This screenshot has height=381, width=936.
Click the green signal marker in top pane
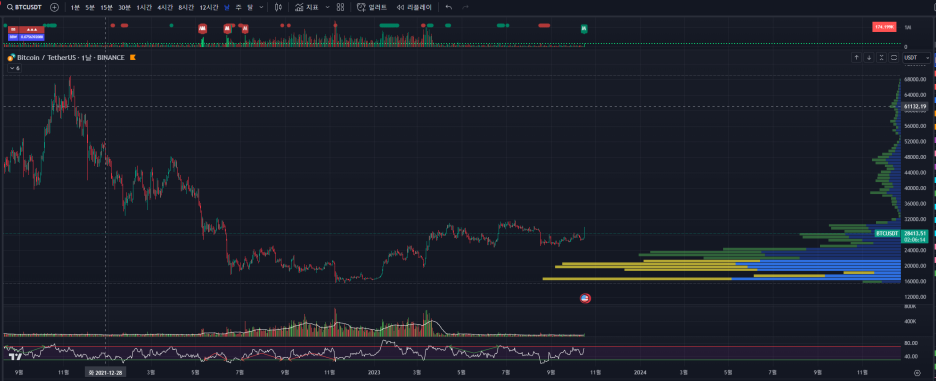(584, 28)
